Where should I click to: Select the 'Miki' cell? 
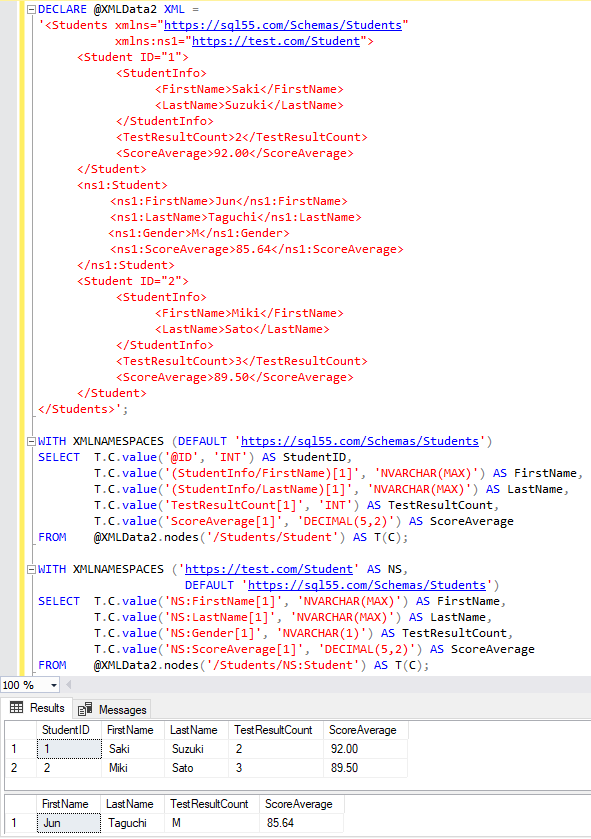click(x=133, y=768)
